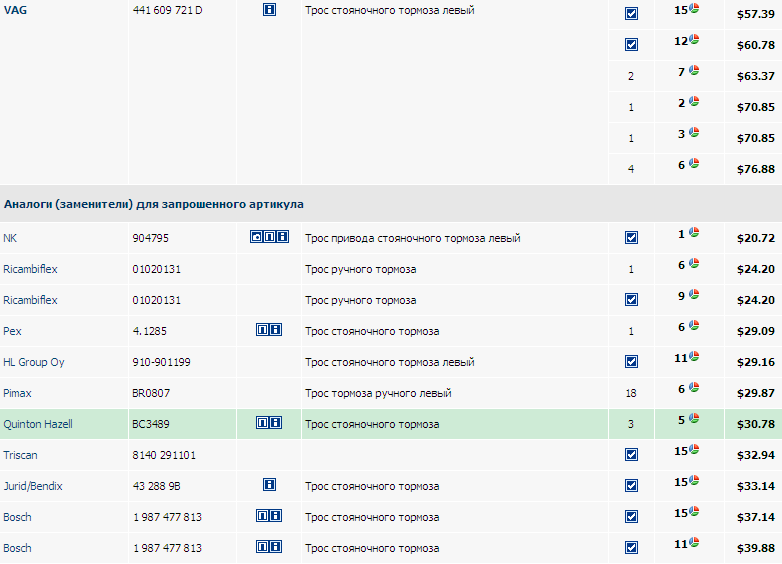Click checkmark box in VAG $57.39 row

point(631,13)
